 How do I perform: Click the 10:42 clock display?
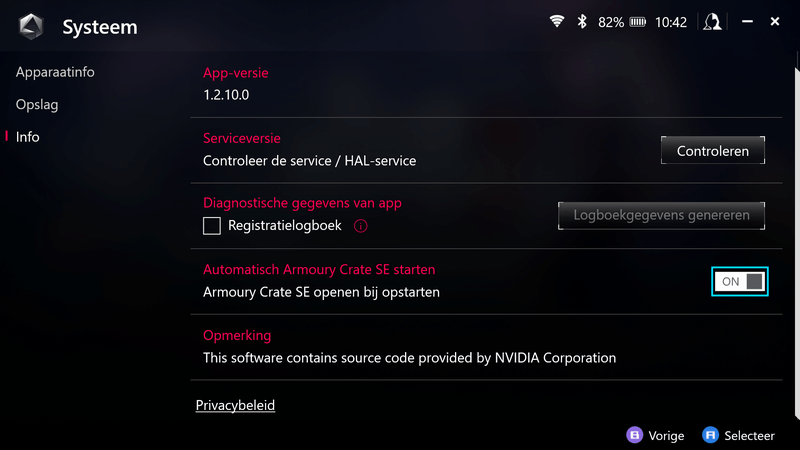click(x=671, y=22)
